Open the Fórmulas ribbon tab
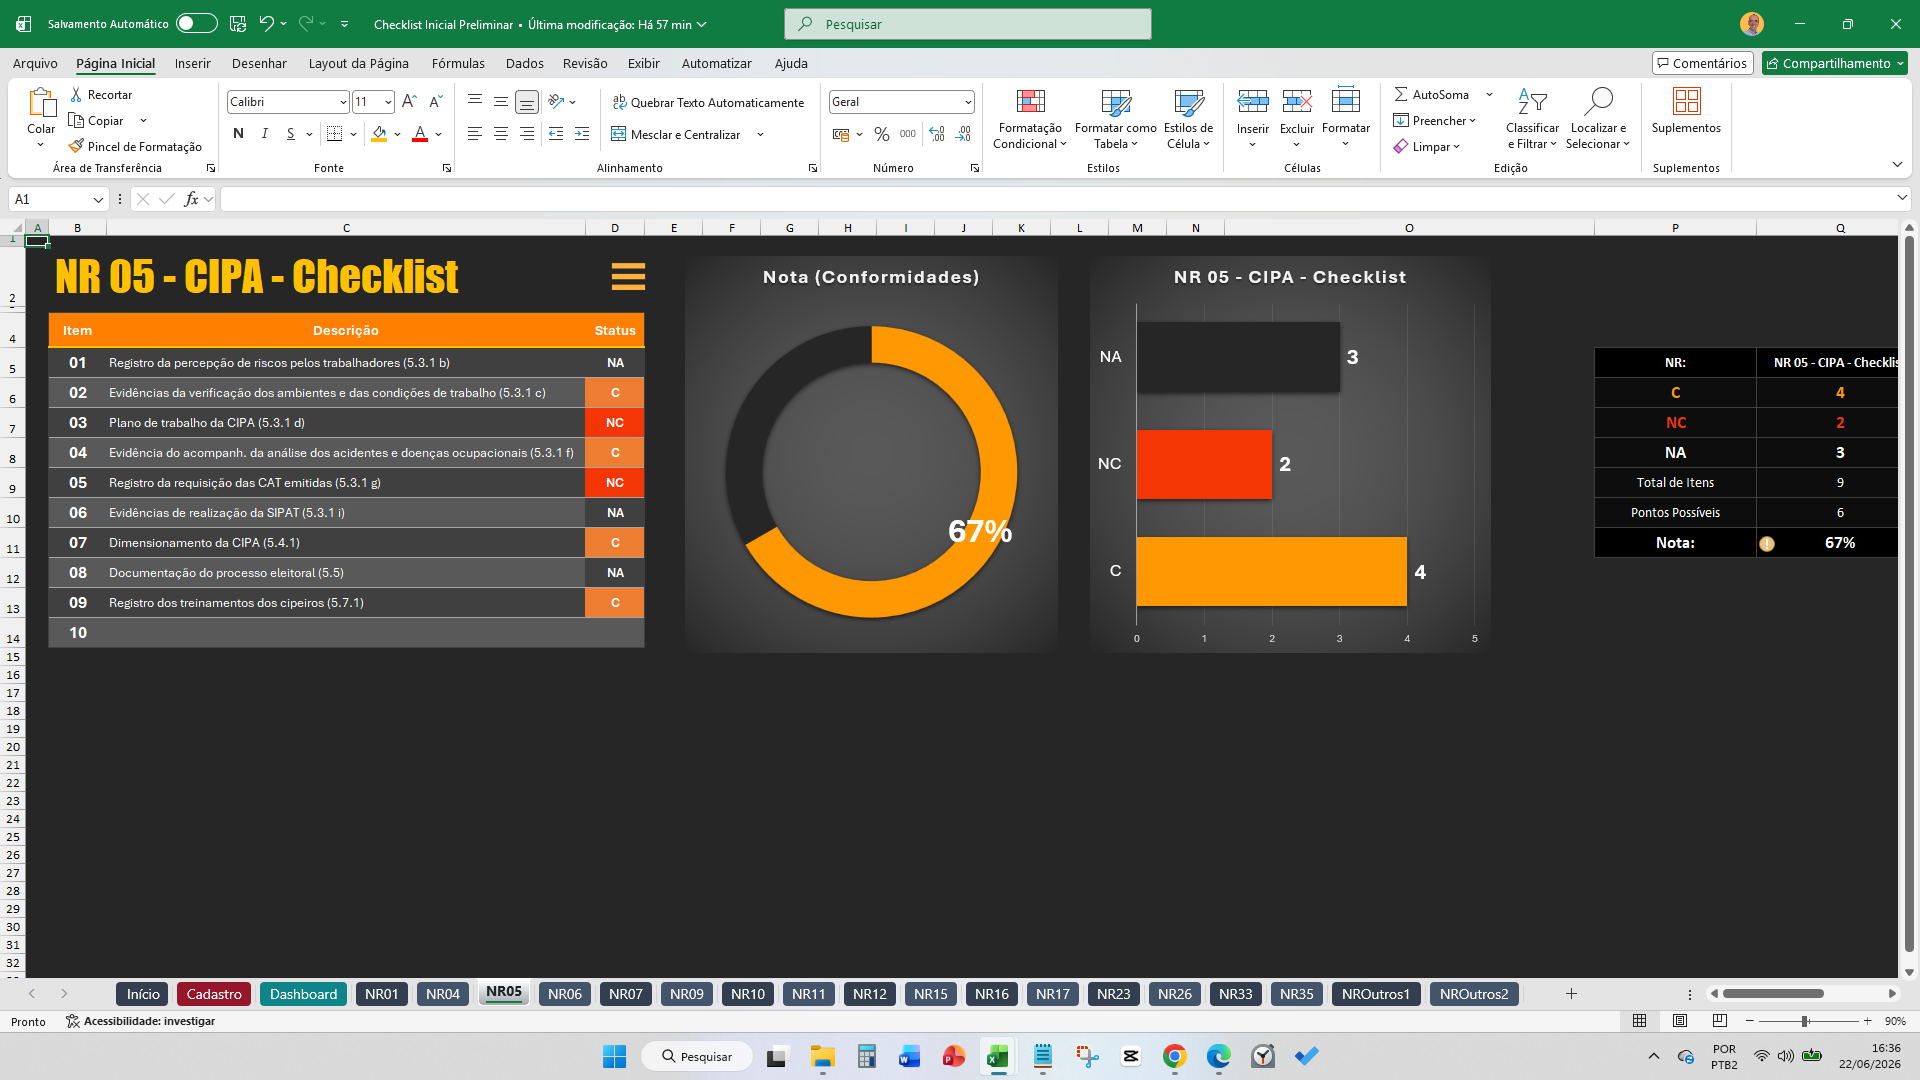The image size is (1920, 1080). click(458, 63)
